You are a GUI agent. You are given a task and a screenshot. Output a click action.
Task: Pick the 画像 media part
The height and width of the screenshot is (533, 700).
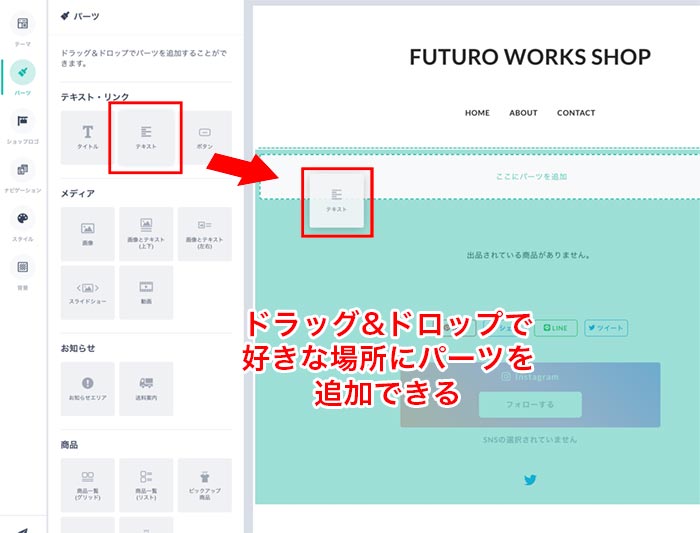click(x=88, y=233)
